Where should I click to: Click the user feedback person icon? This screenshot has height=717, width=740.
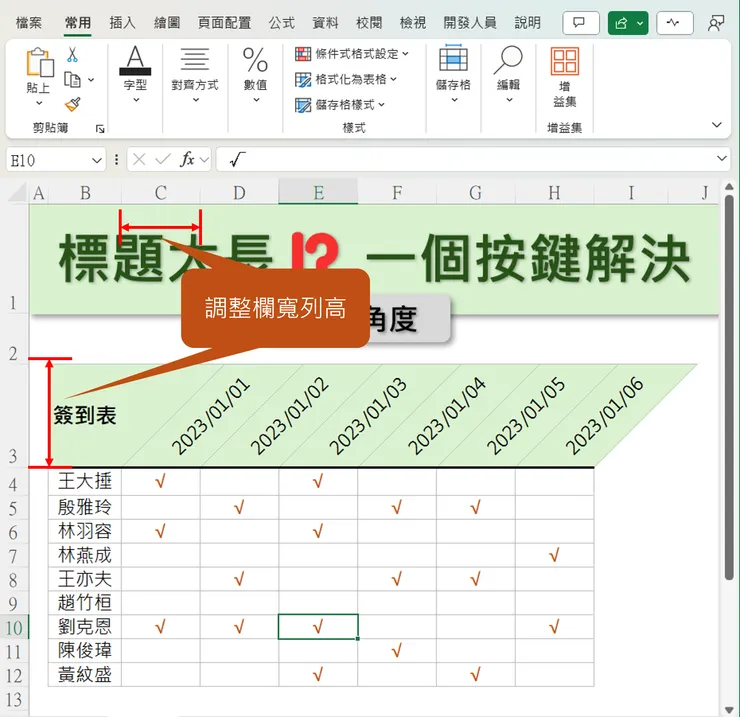[715, 23]
